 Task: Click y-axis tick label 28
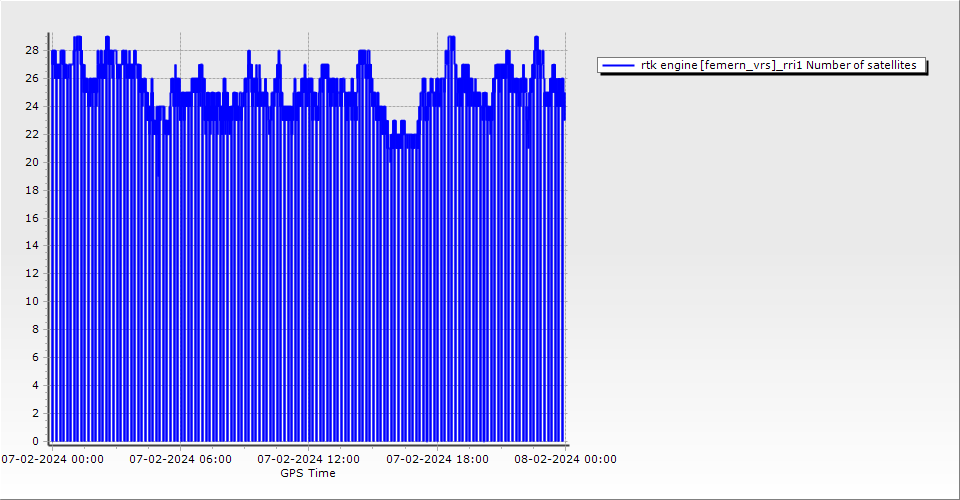pos(32,50)
